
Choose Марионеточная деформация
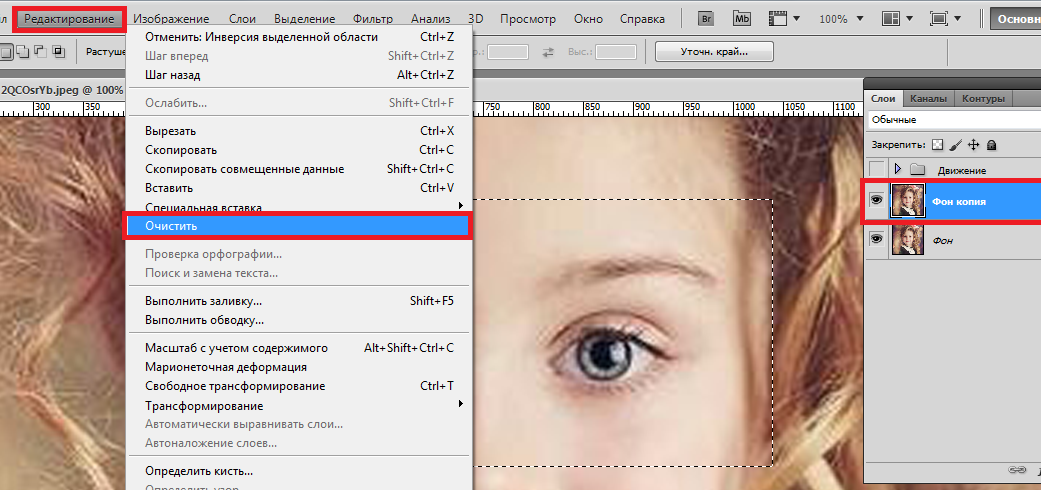[x=299, y=367]
